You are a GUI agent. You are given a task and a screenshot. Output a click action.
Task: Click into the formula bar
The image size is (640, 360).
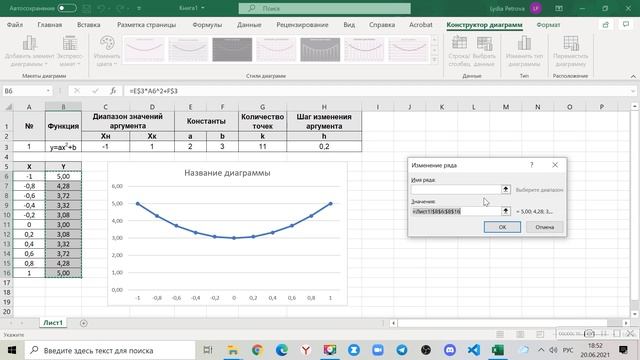[378, 91]
